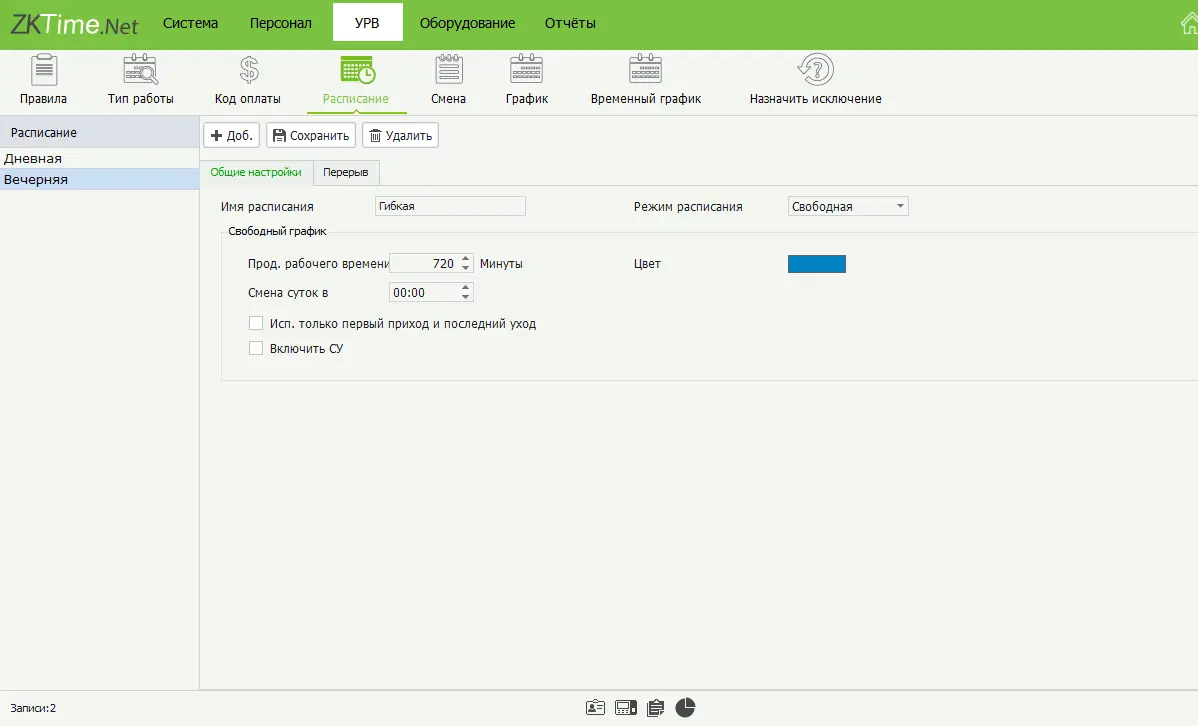Select the Смена toolbar icon
Image resolution: width=1198 pixels, height=726 pixels.
point(448,71)
